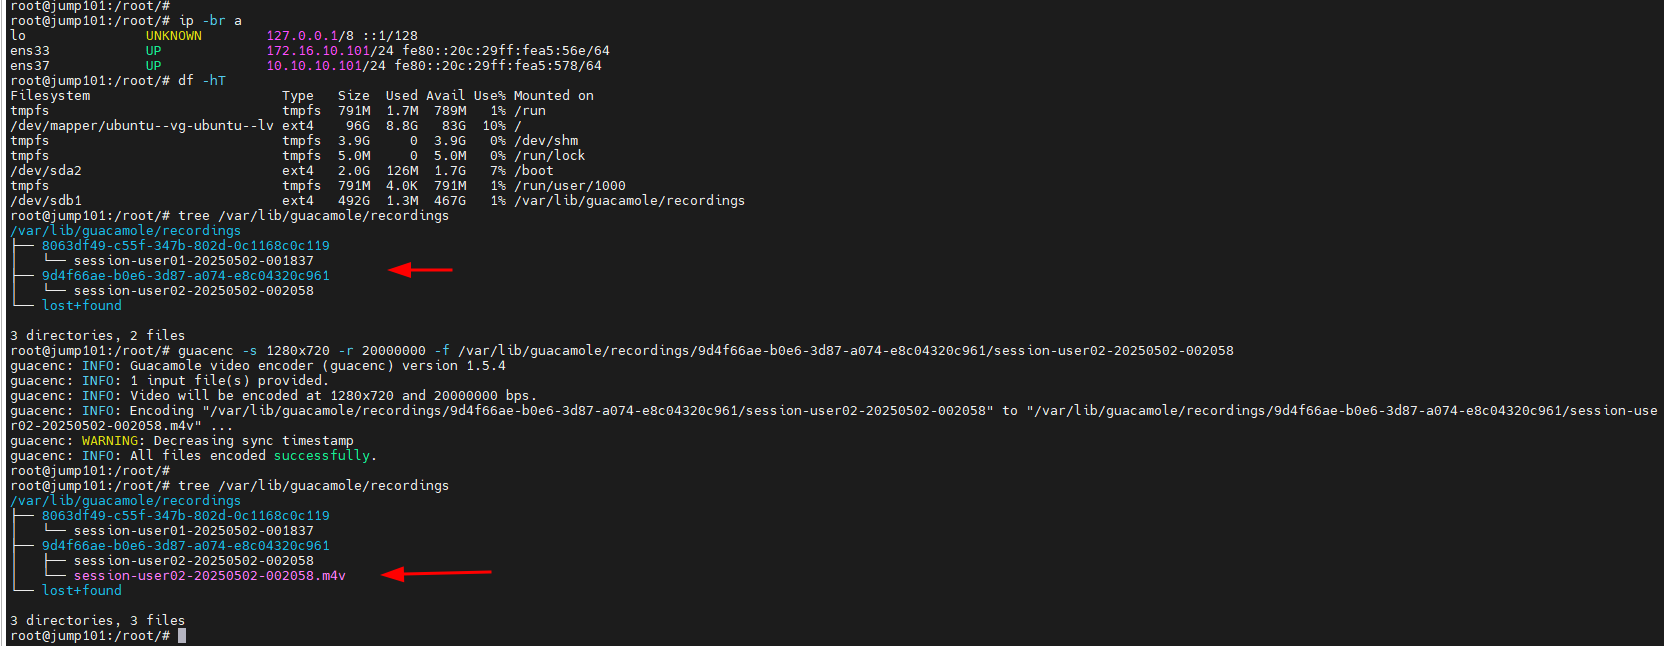
Task: Click the 10.10.10.101 IP address text
Action: (x=314, y=66)
